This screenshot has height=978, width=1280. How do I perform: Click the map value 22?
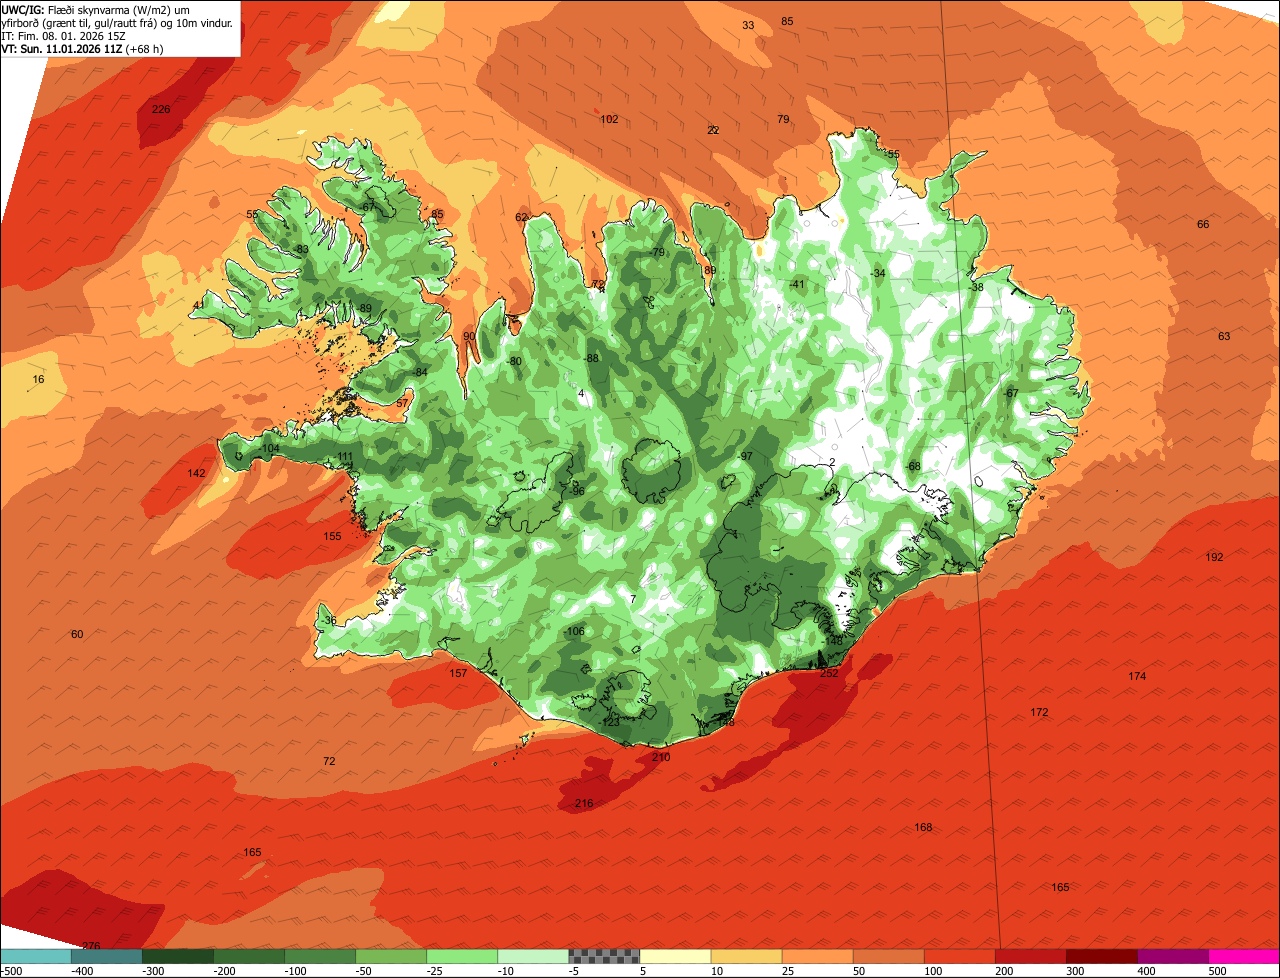(x=713, y=130)
